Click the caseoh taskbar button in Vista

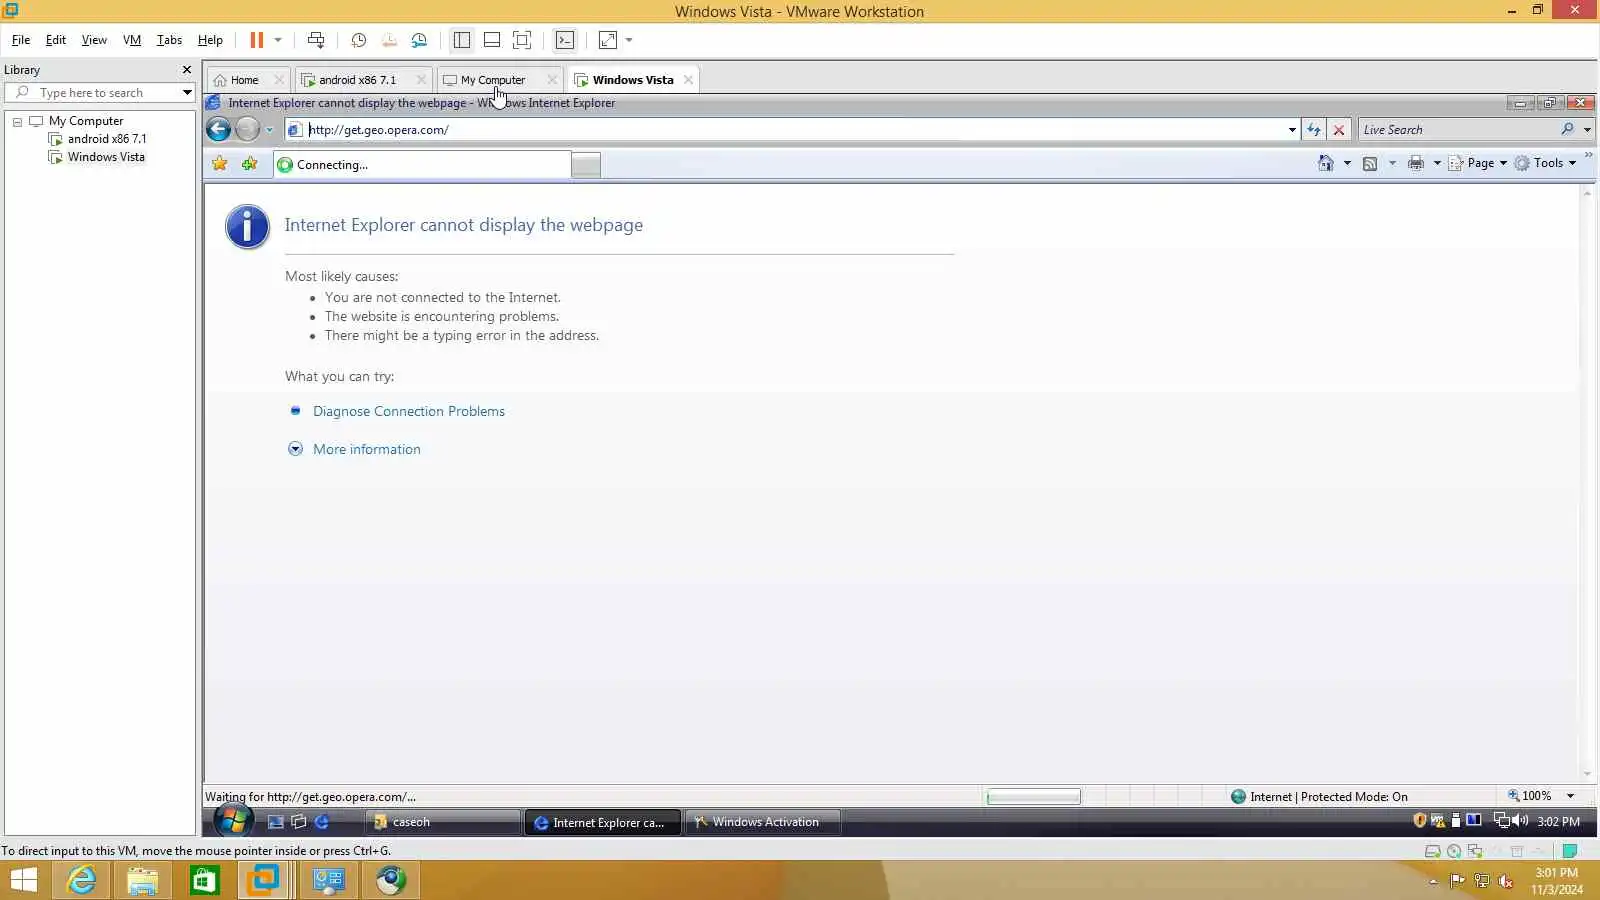pyautogui.click(x=441, y=822)
